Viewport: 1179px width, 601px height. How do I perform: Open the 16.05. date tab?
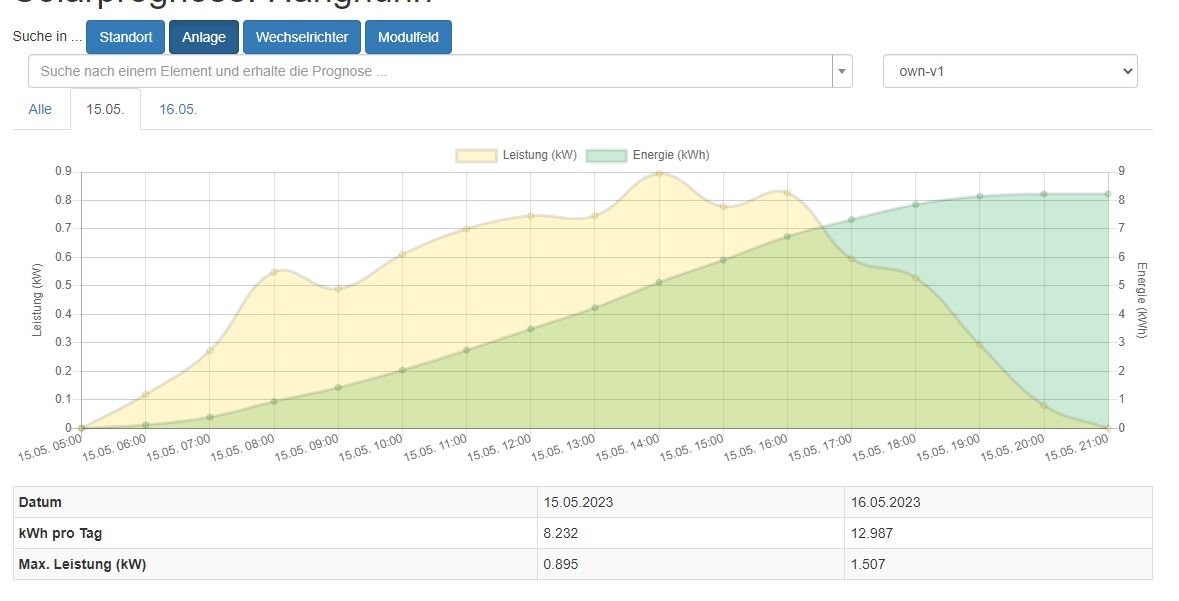coord(178,109)
